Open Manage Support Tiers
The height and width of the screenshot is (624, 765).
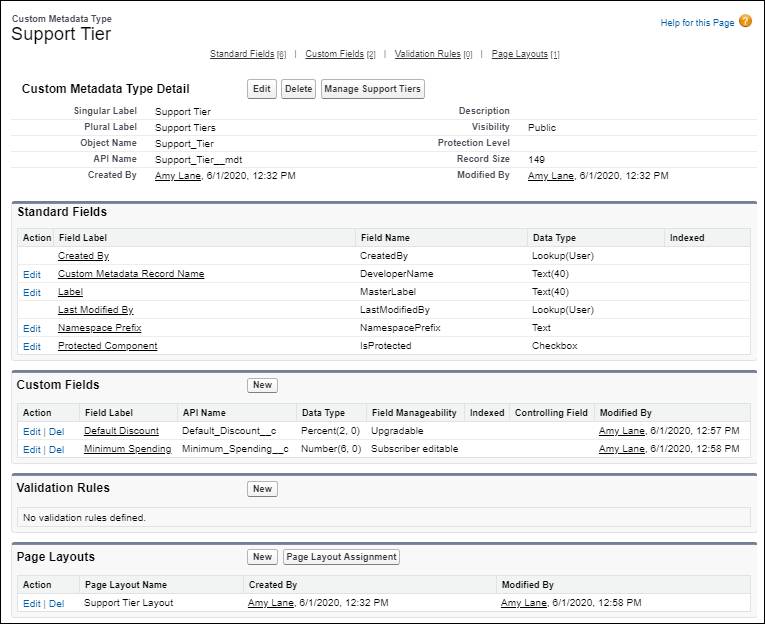(x=373, y=89)
